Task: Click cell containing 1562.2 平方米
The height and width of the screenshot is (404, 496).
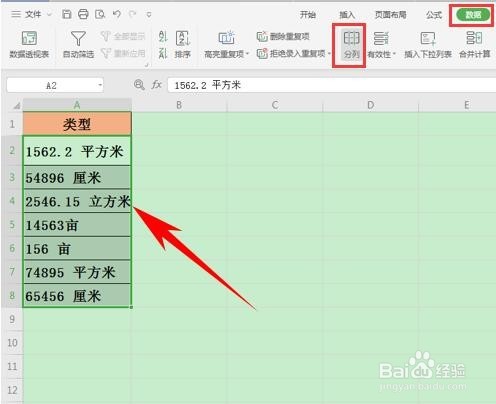Action: pos(77,151)
